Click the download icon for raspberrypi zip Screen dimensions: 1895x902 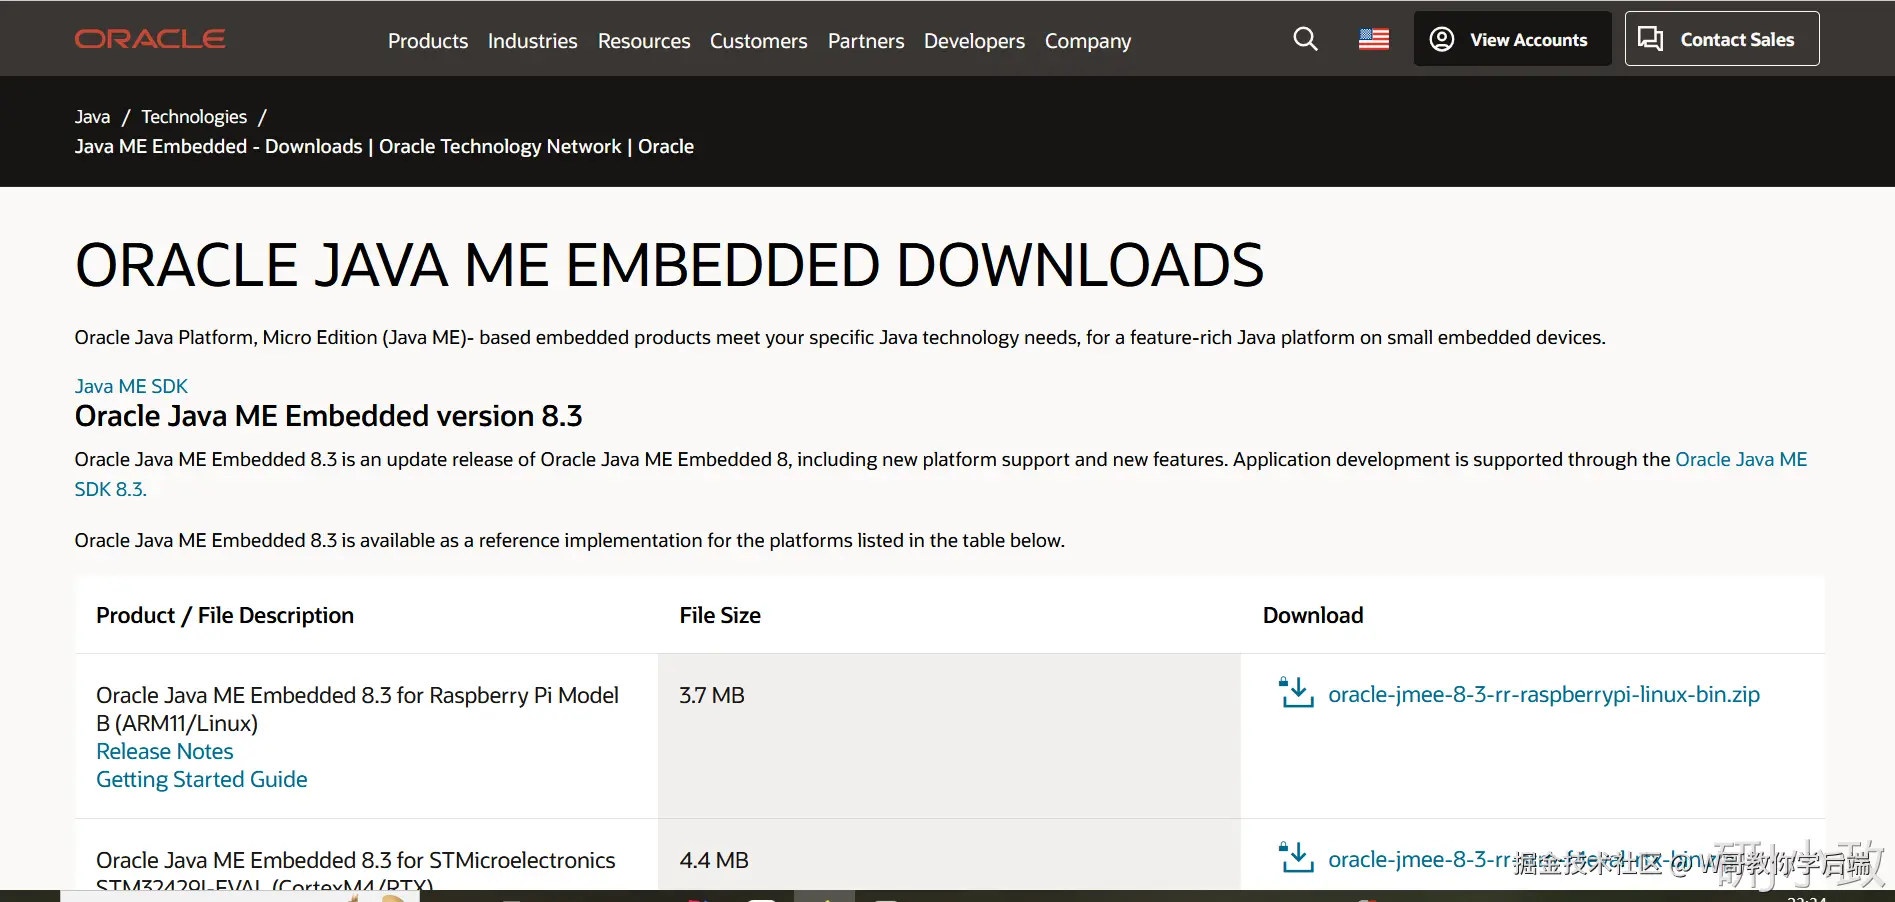[x=1297, y=693]
